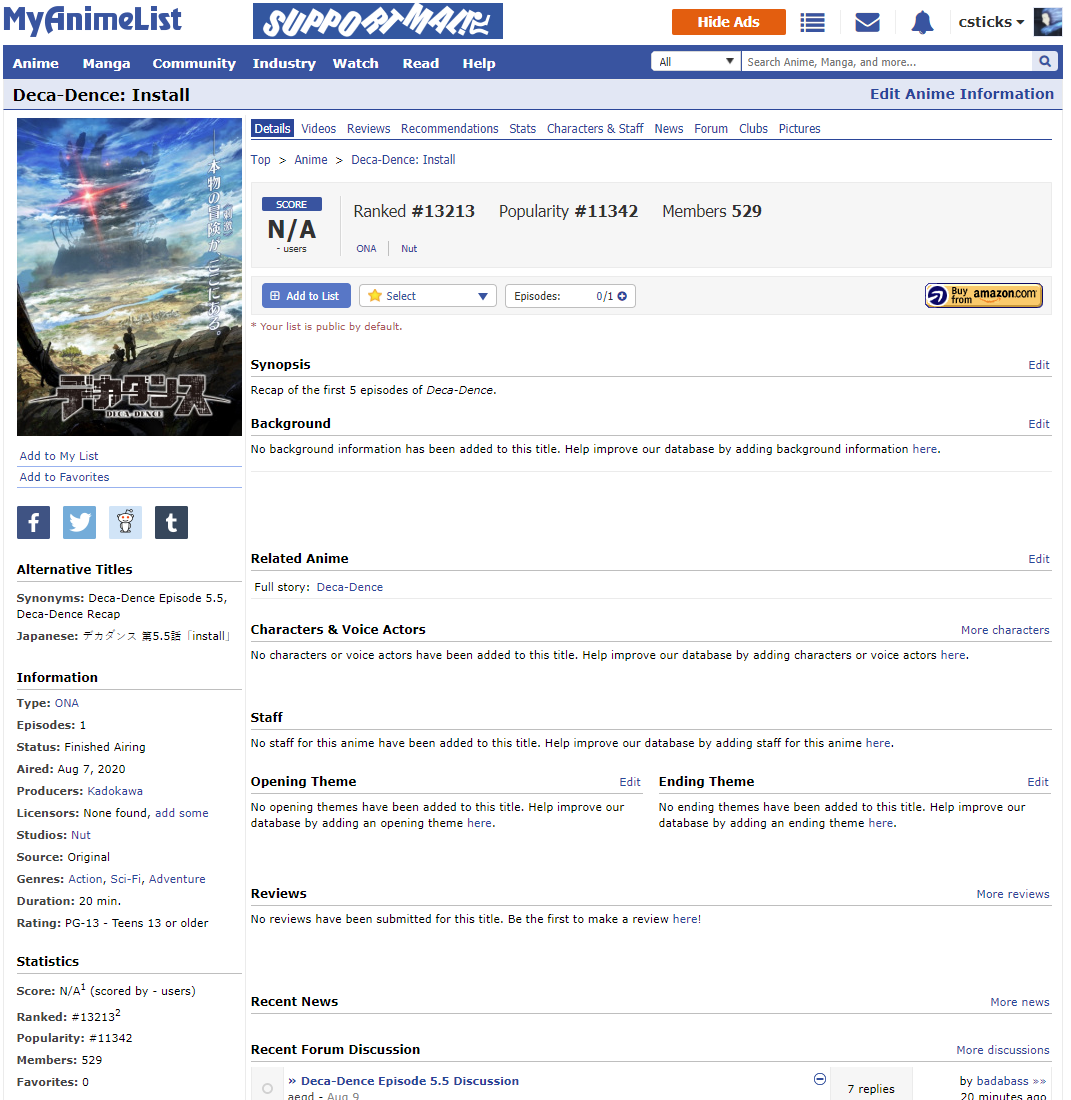Click the Hide Ads button
The width and height of the screenshot is (1071, 1100).
click(729, 22)
